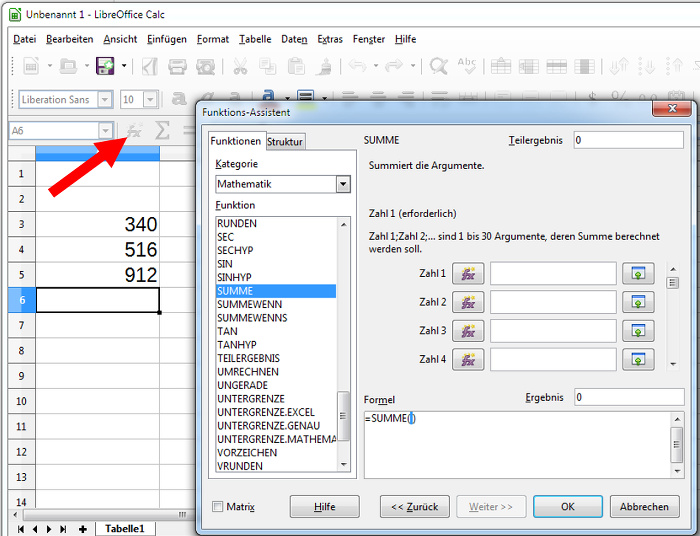Click the << Zurück button
Image resolution: width=700 pixels, height=536 pixels.
click(415, 507)
